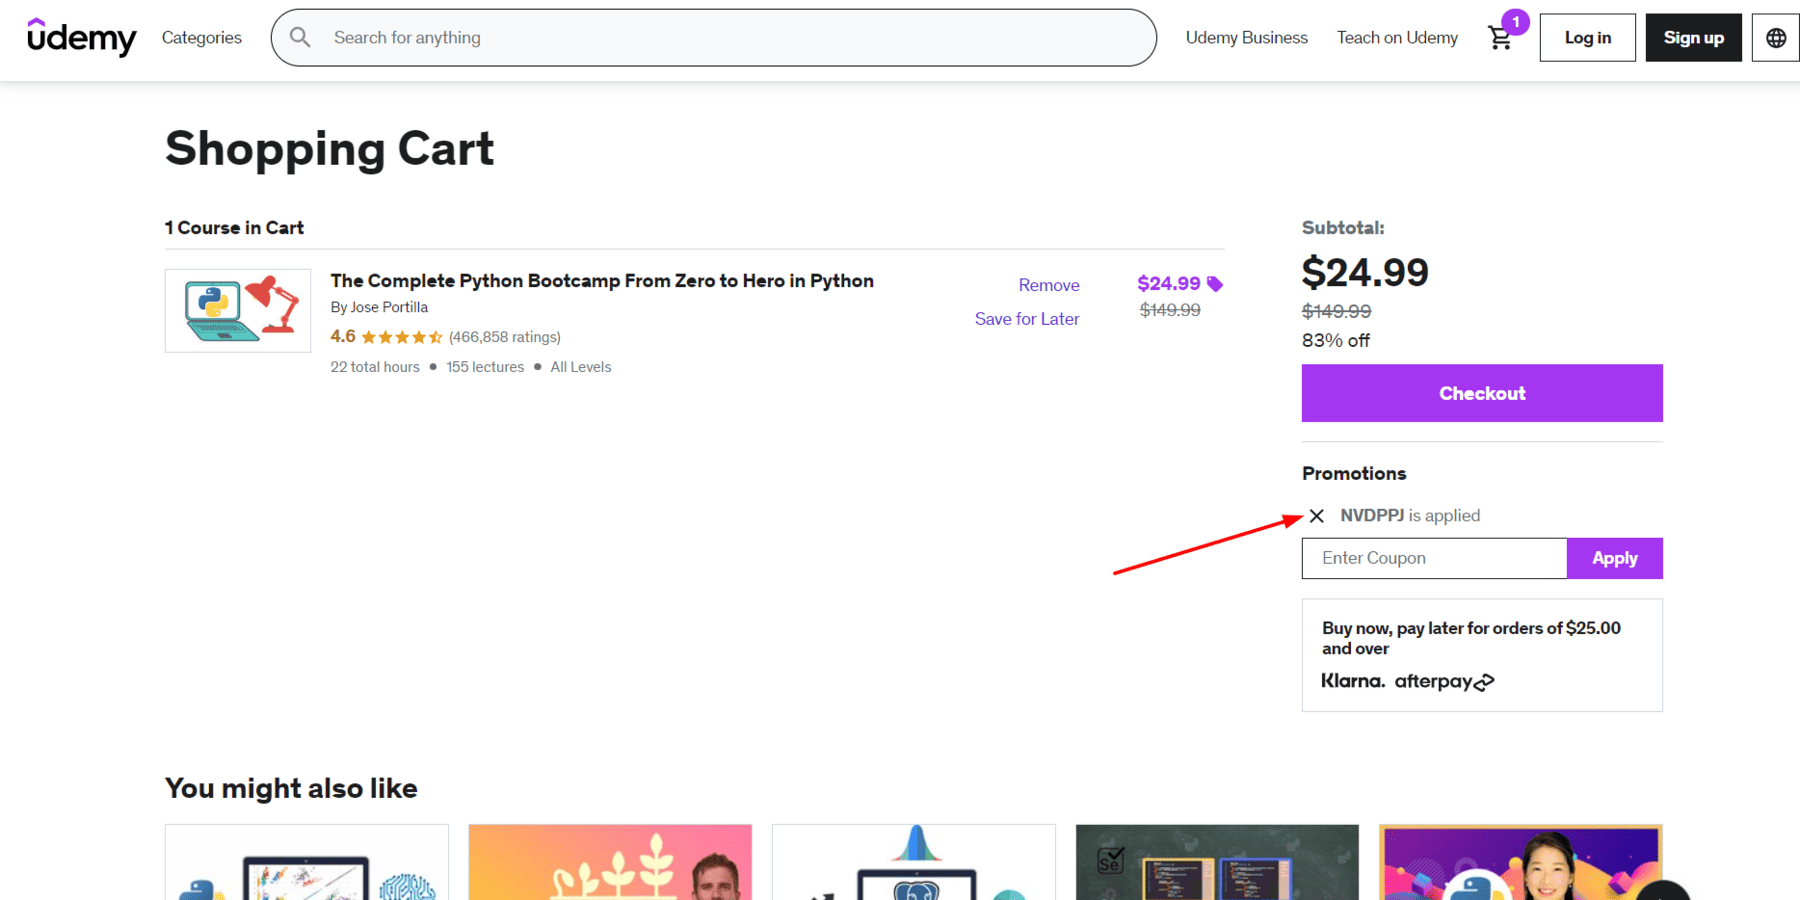Save the Python course for later
Viewport: 1800px width, 900px height.
(x=1027, y=319)
